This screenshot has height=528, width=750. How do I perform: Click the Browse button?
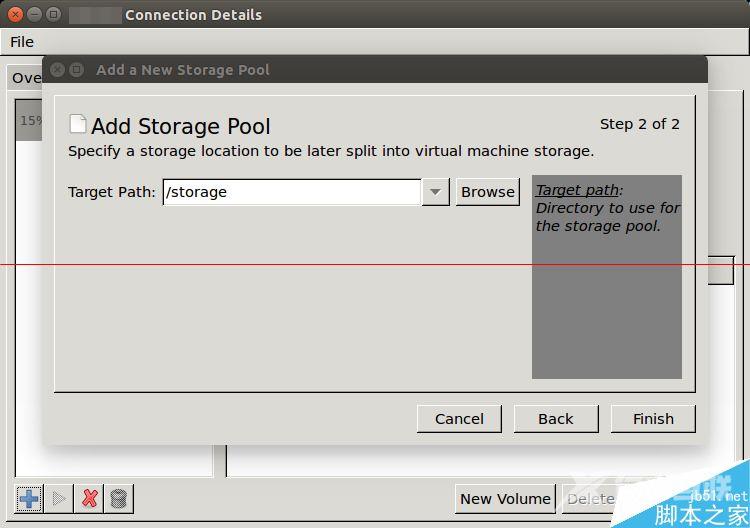(x=488, y=192)
